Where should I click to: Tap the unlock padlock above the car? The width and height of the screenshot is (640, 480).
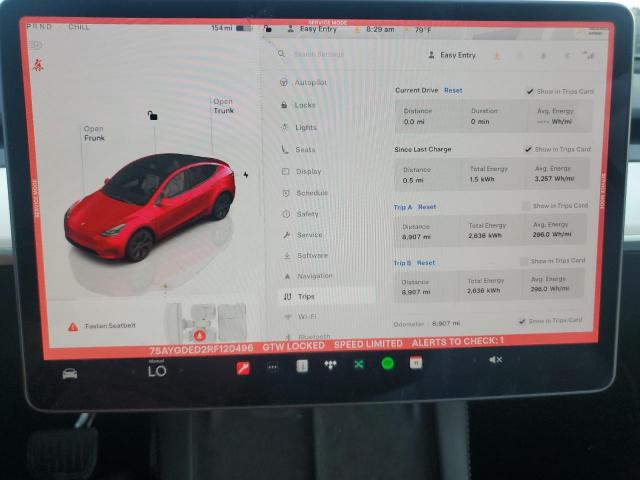pyautogui.click(x=152, y=116)
